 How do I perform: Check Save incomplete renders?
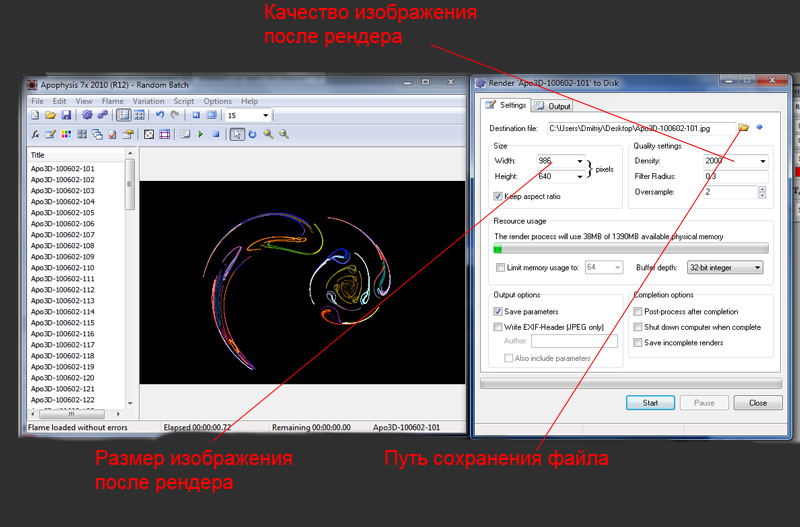[637, 343]
